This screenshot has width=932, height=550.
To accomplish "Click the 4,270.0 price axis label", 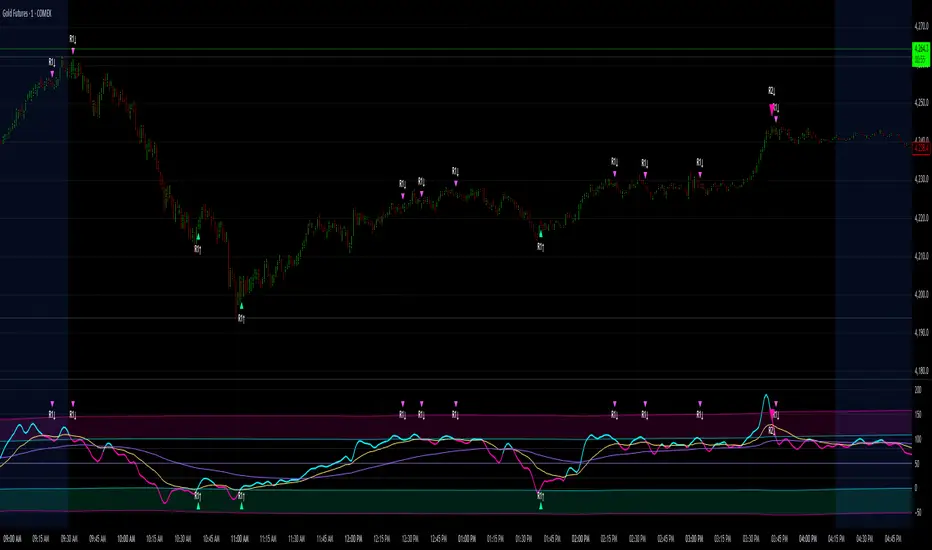I will click(x=921, y=26).
